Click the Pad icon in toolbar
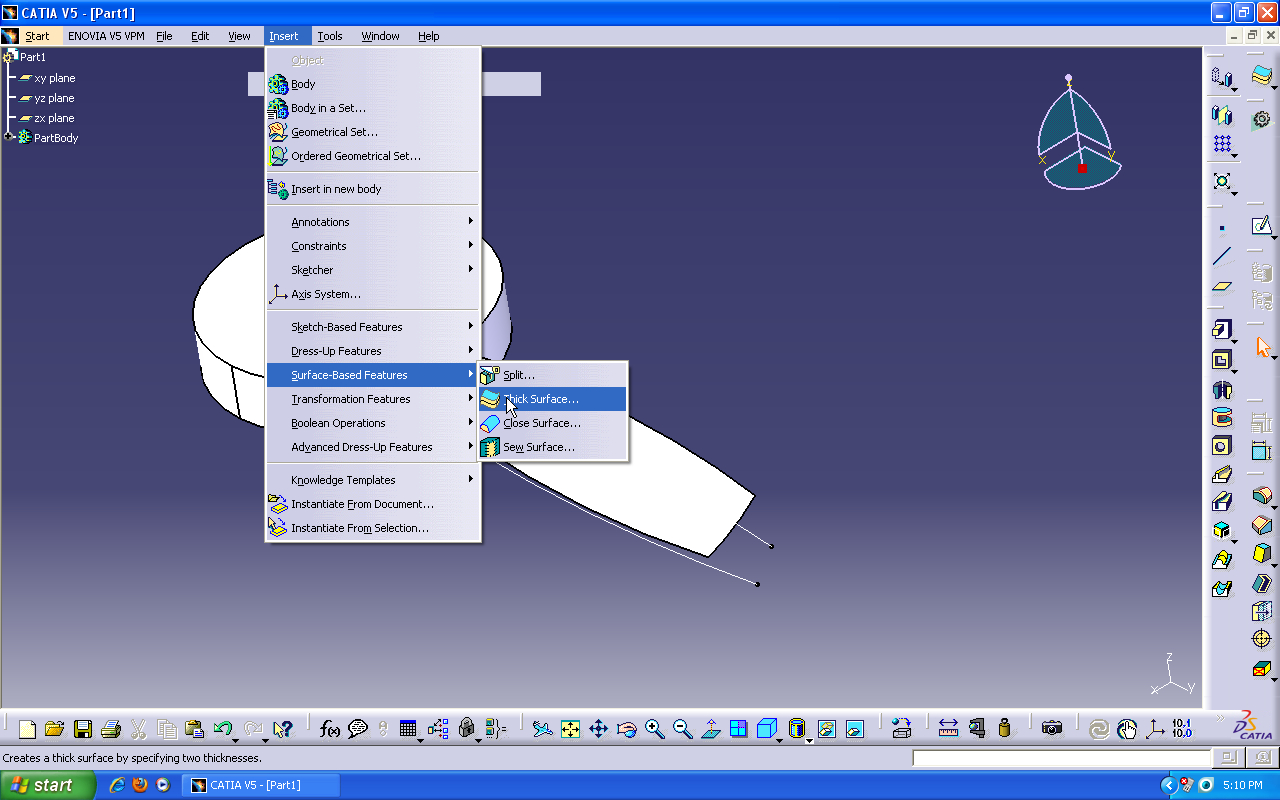1280x800 pixels. pos(1222,330)
